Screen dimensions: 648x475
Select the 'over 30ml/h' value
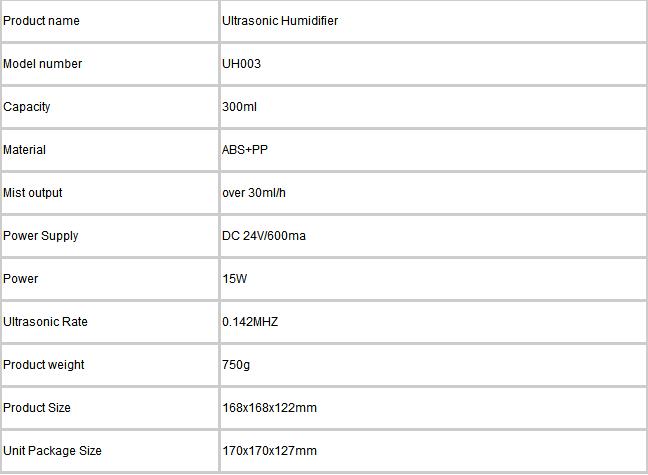[x=254, y=193]
